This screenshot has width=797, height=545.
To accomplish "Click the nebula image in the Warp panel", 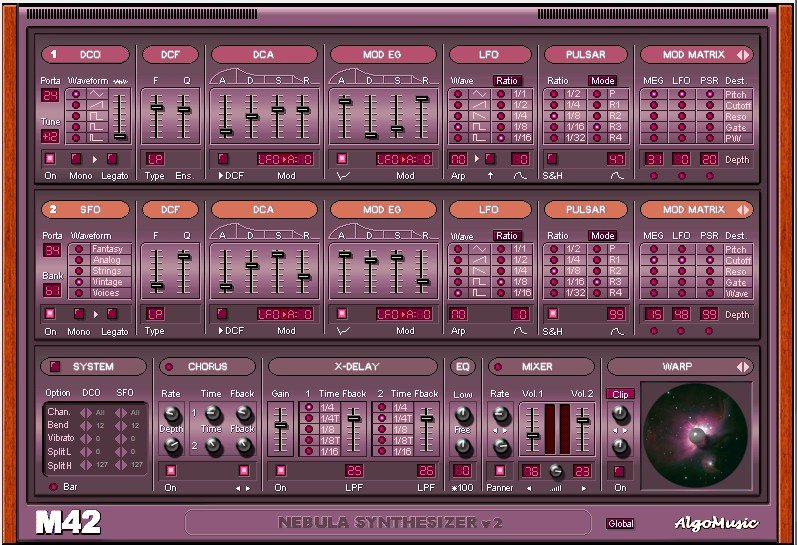I will 694,435.
